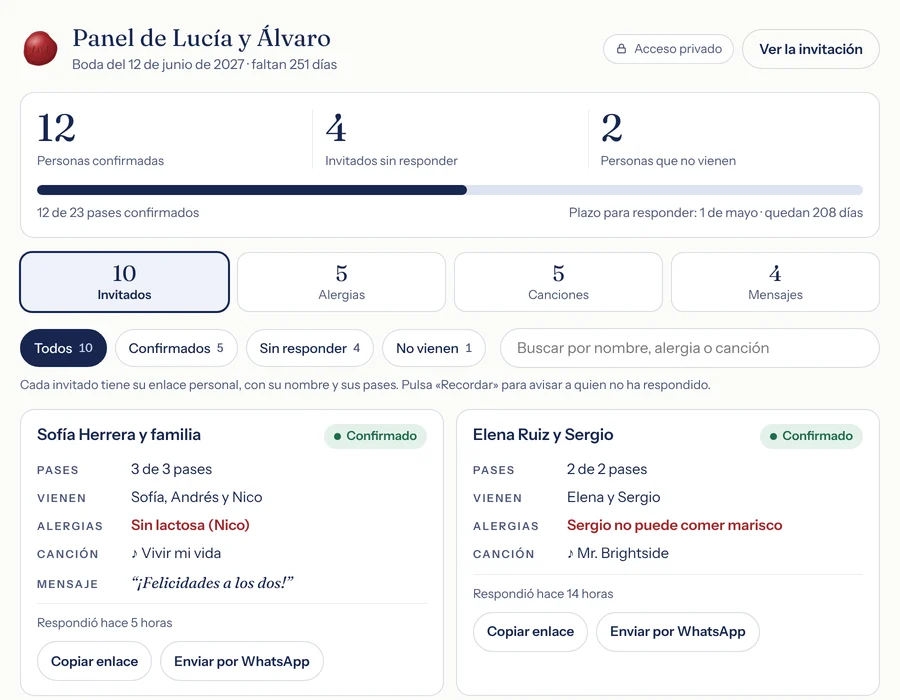The width and height of the screenshot is (900, 700).
Task: Click Respondió hace 5 horas
Action: pos(104,623)
